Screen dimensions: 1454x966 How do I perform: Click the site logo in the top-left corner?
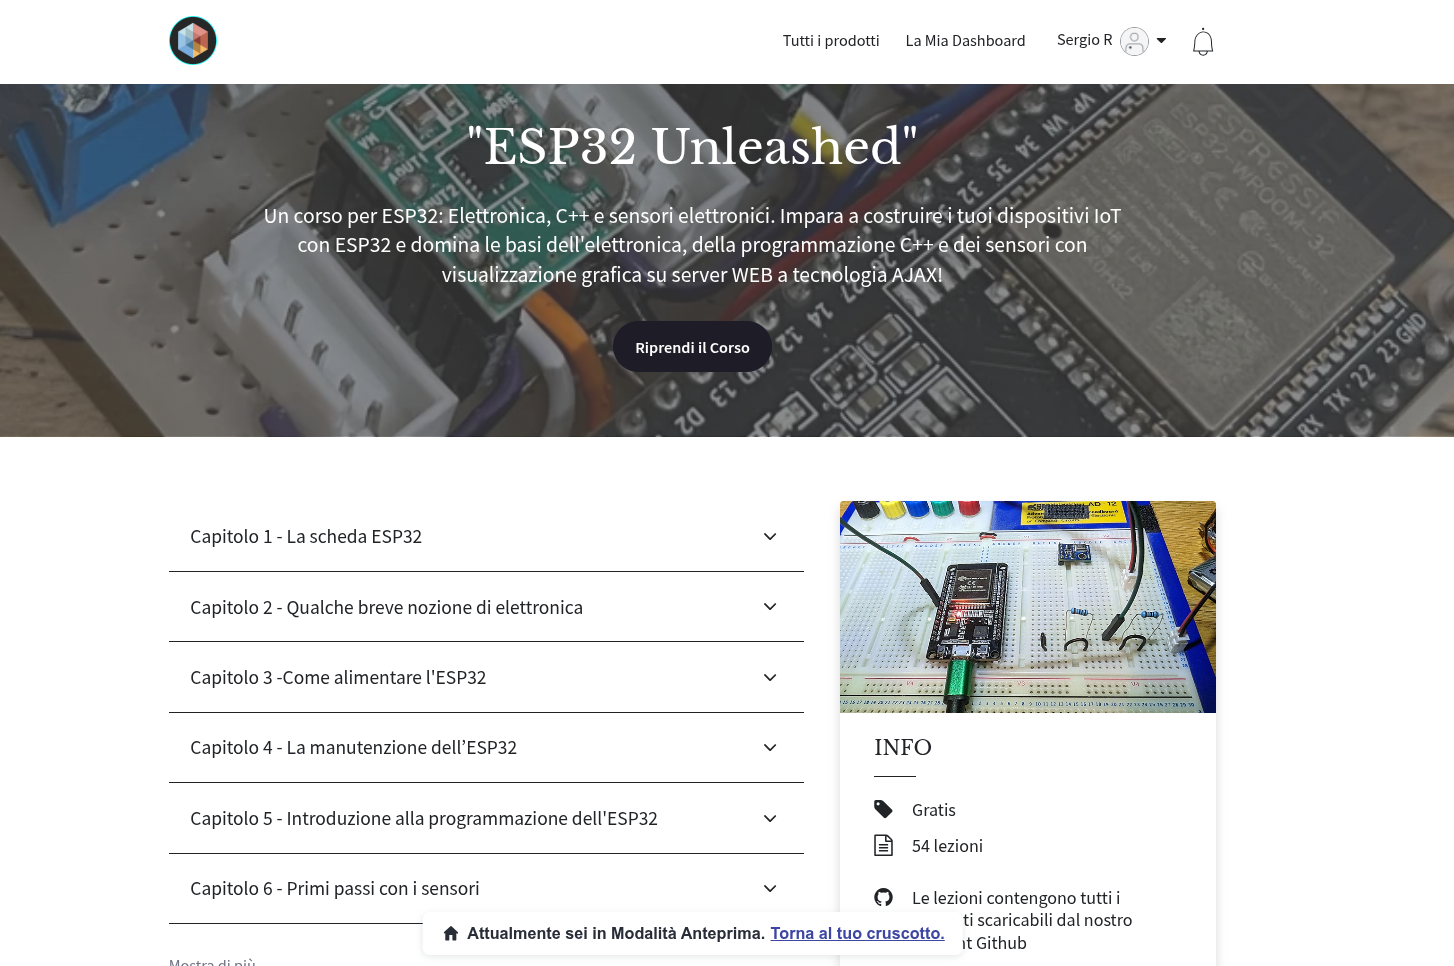(192, 40)
